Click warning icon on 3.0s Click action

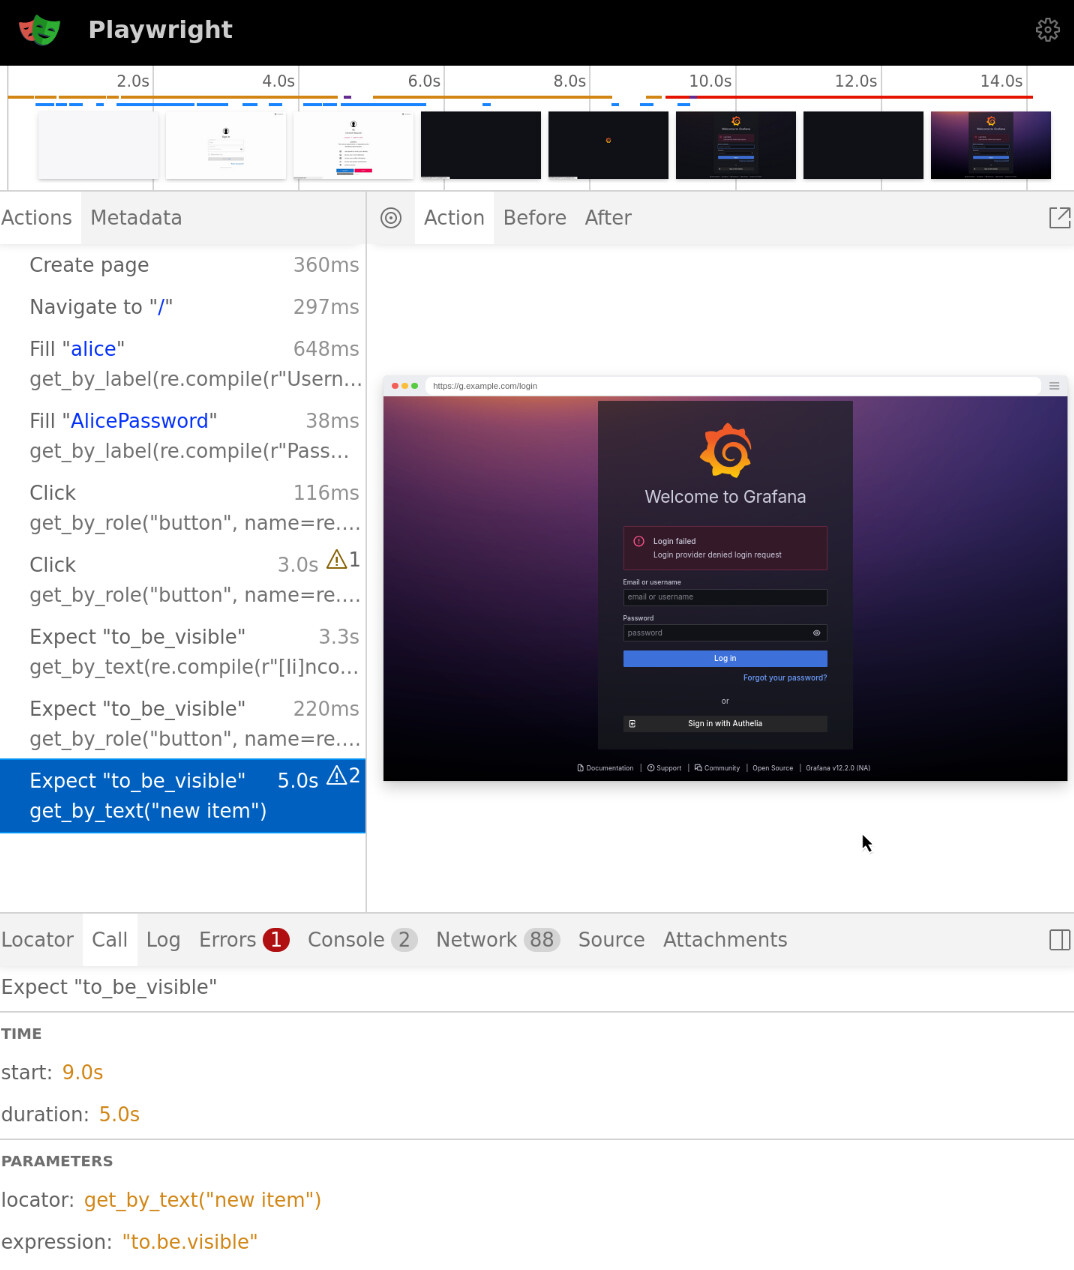pos(337,560)
